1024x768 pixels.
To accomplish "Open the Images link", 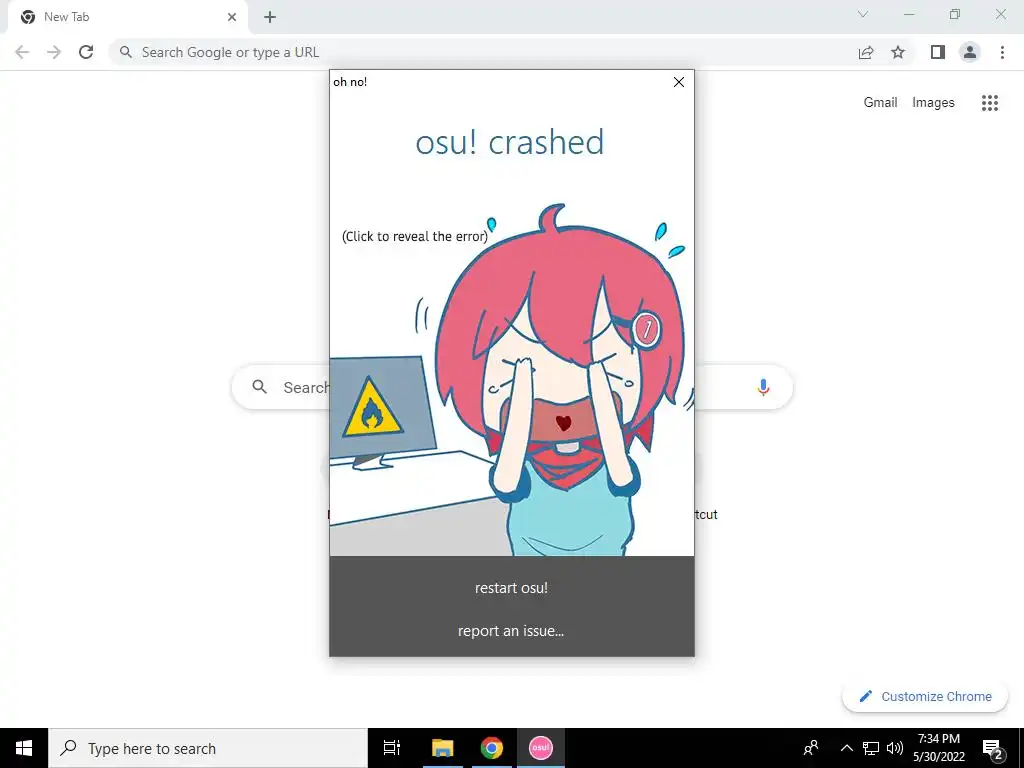I will click(933, 103).
